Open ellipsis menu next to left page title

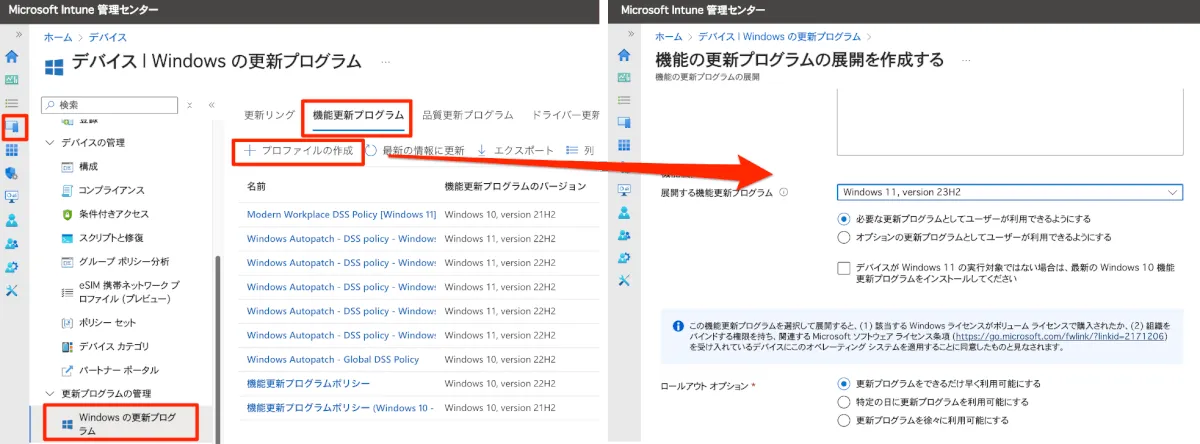tap(386, 62)
